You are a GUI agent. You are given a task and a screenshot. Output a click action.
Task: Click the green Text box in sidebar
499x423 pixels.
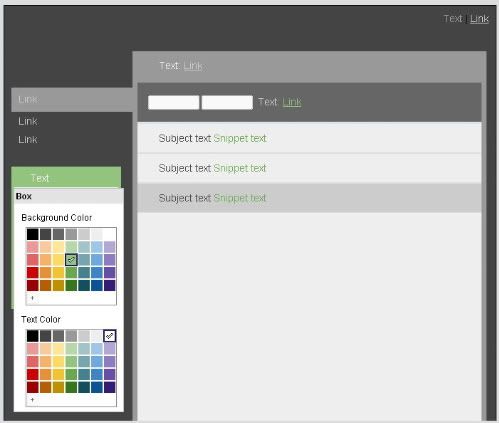click(66, 178)
